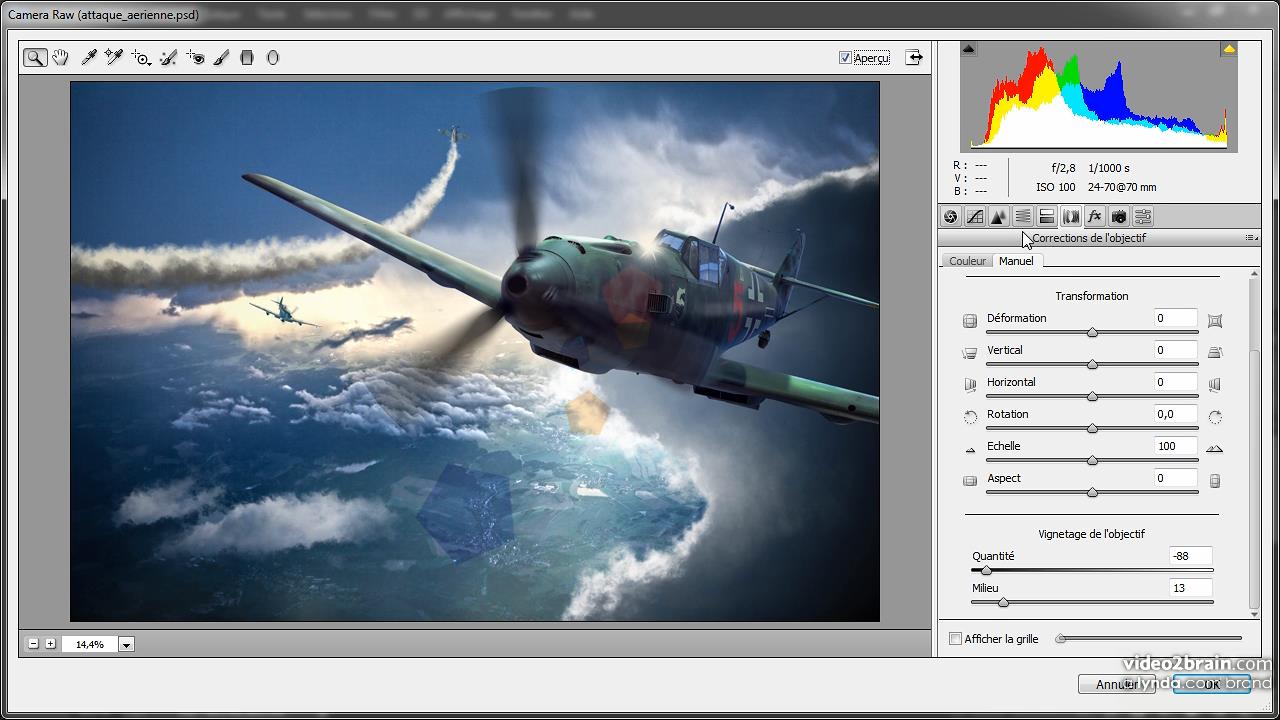1280x720 pixels.
Task: Open the Tone Curve panel icon
Action: point(974,217)
